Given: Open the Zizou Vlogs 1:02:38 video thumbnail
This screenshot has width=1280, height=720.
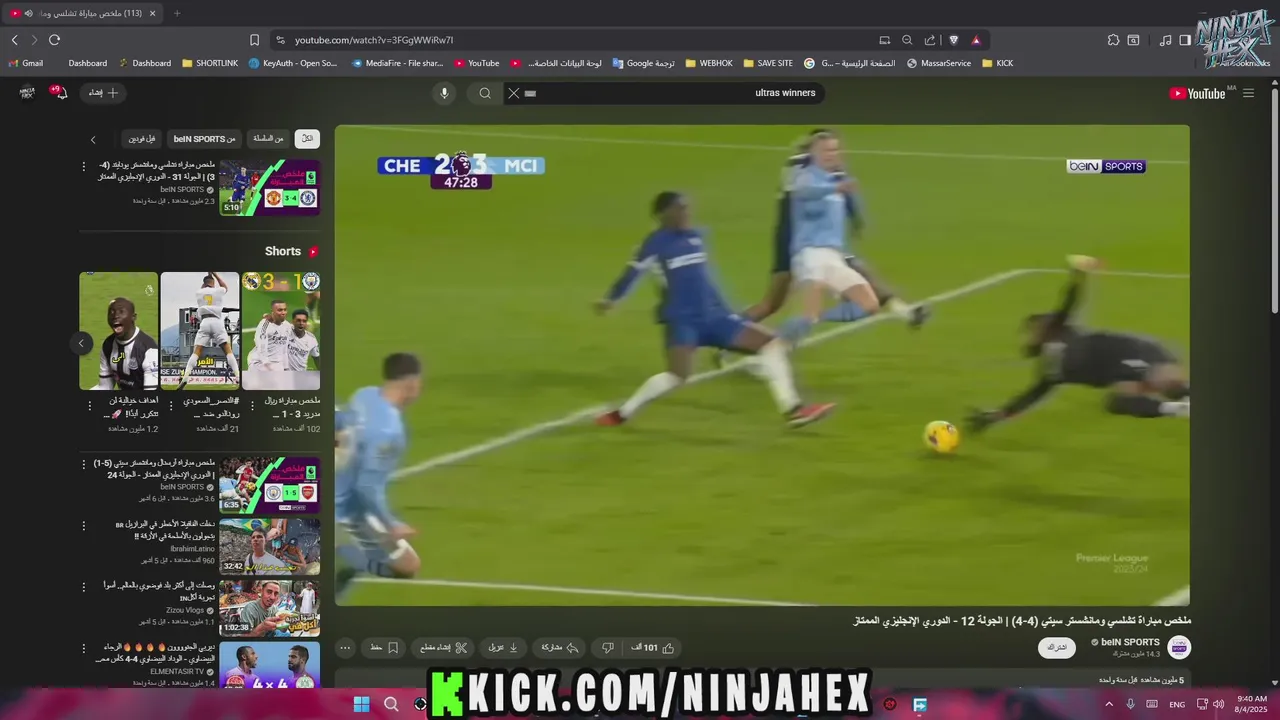Looking at the screenshot, I should pyautogui.click(x=269, y=608).
